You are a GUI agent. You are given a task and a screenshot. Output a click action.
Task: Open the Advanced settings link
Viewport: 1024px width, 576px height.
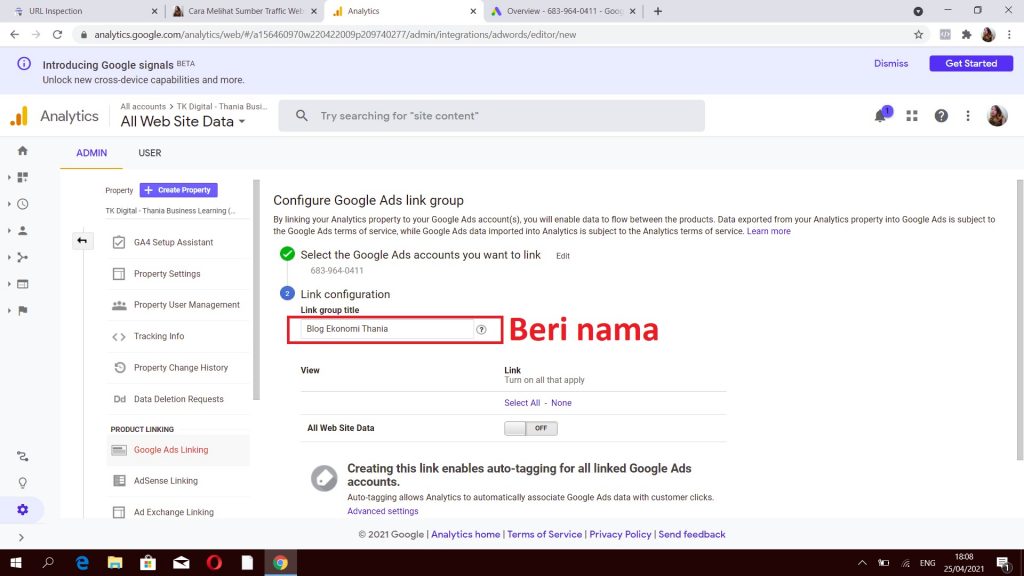pyautogui.click(x=383, y=511)
